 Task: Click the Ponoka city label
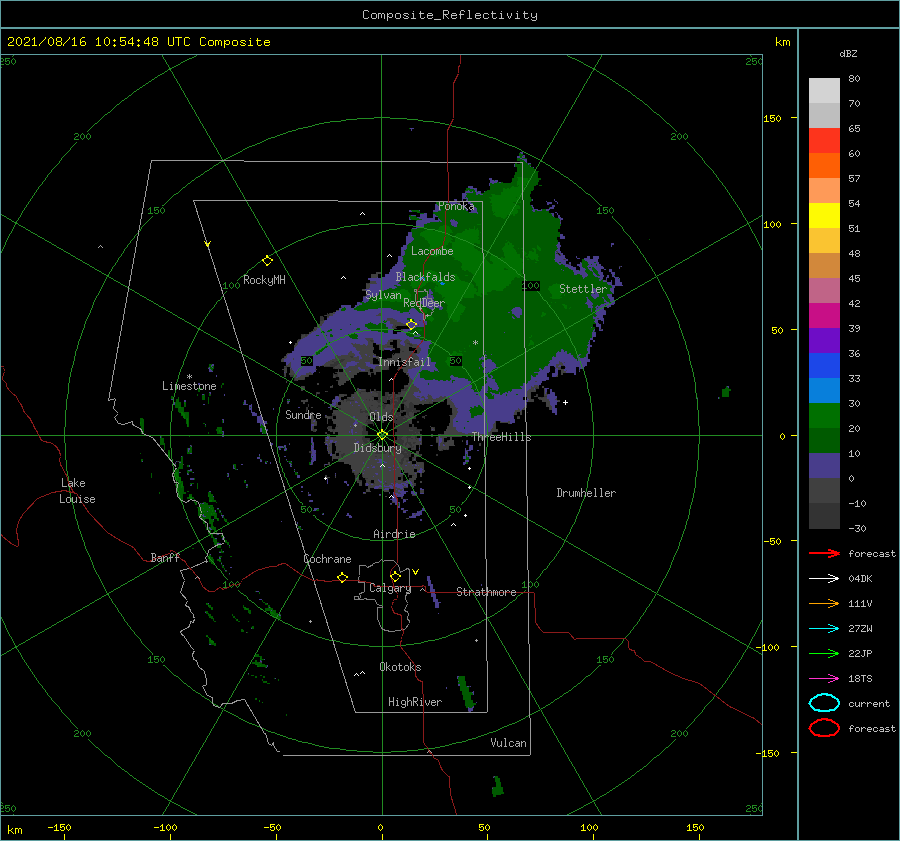[x=456, y=206]
